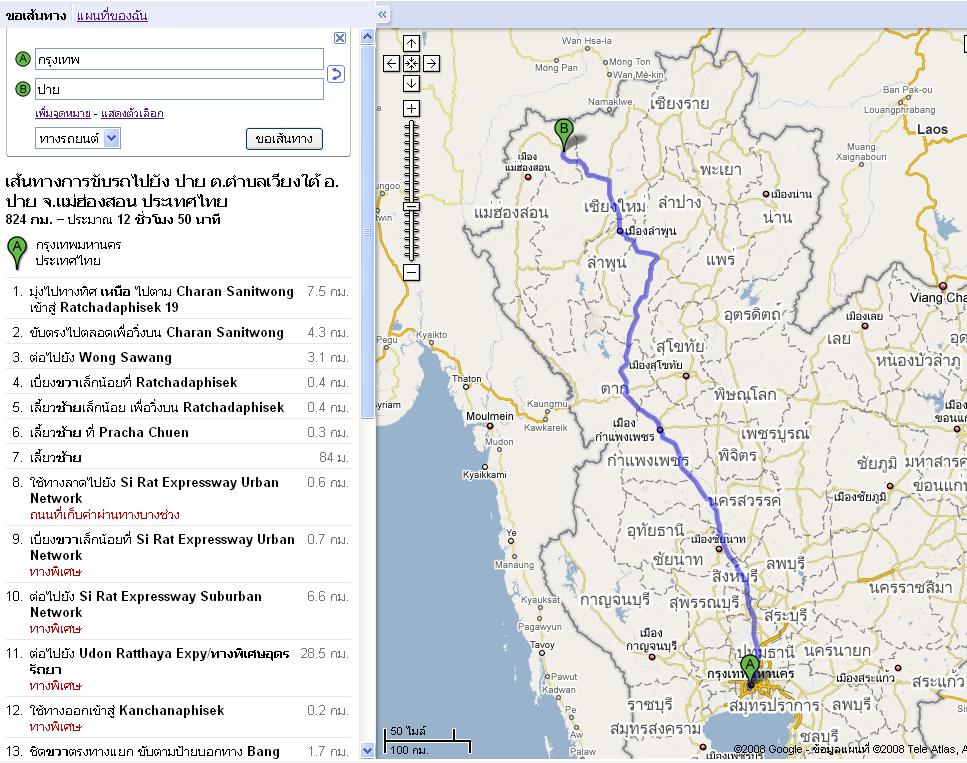Select step 2 ขับตรงไป Charan Sanitwong

tap(178, 332)
